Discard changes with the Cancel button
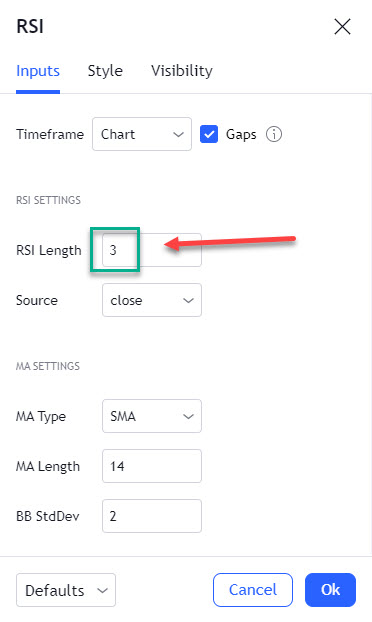 click(253, 590)
